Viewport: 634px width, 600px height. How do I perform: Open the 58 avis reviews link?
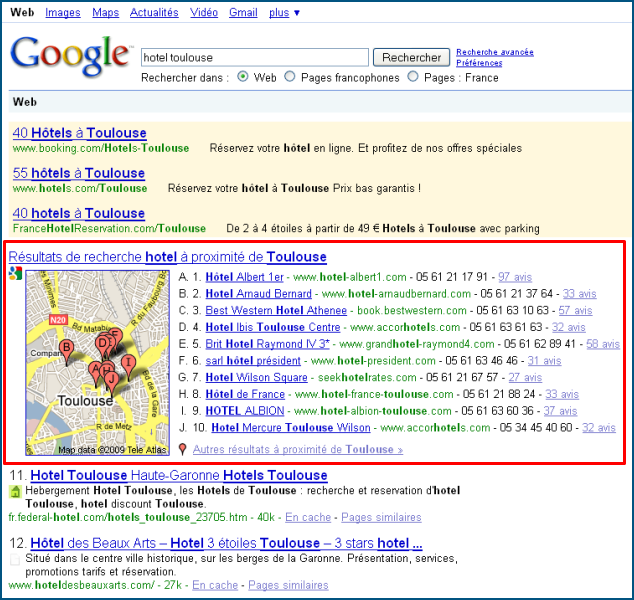tap(603, 344)
